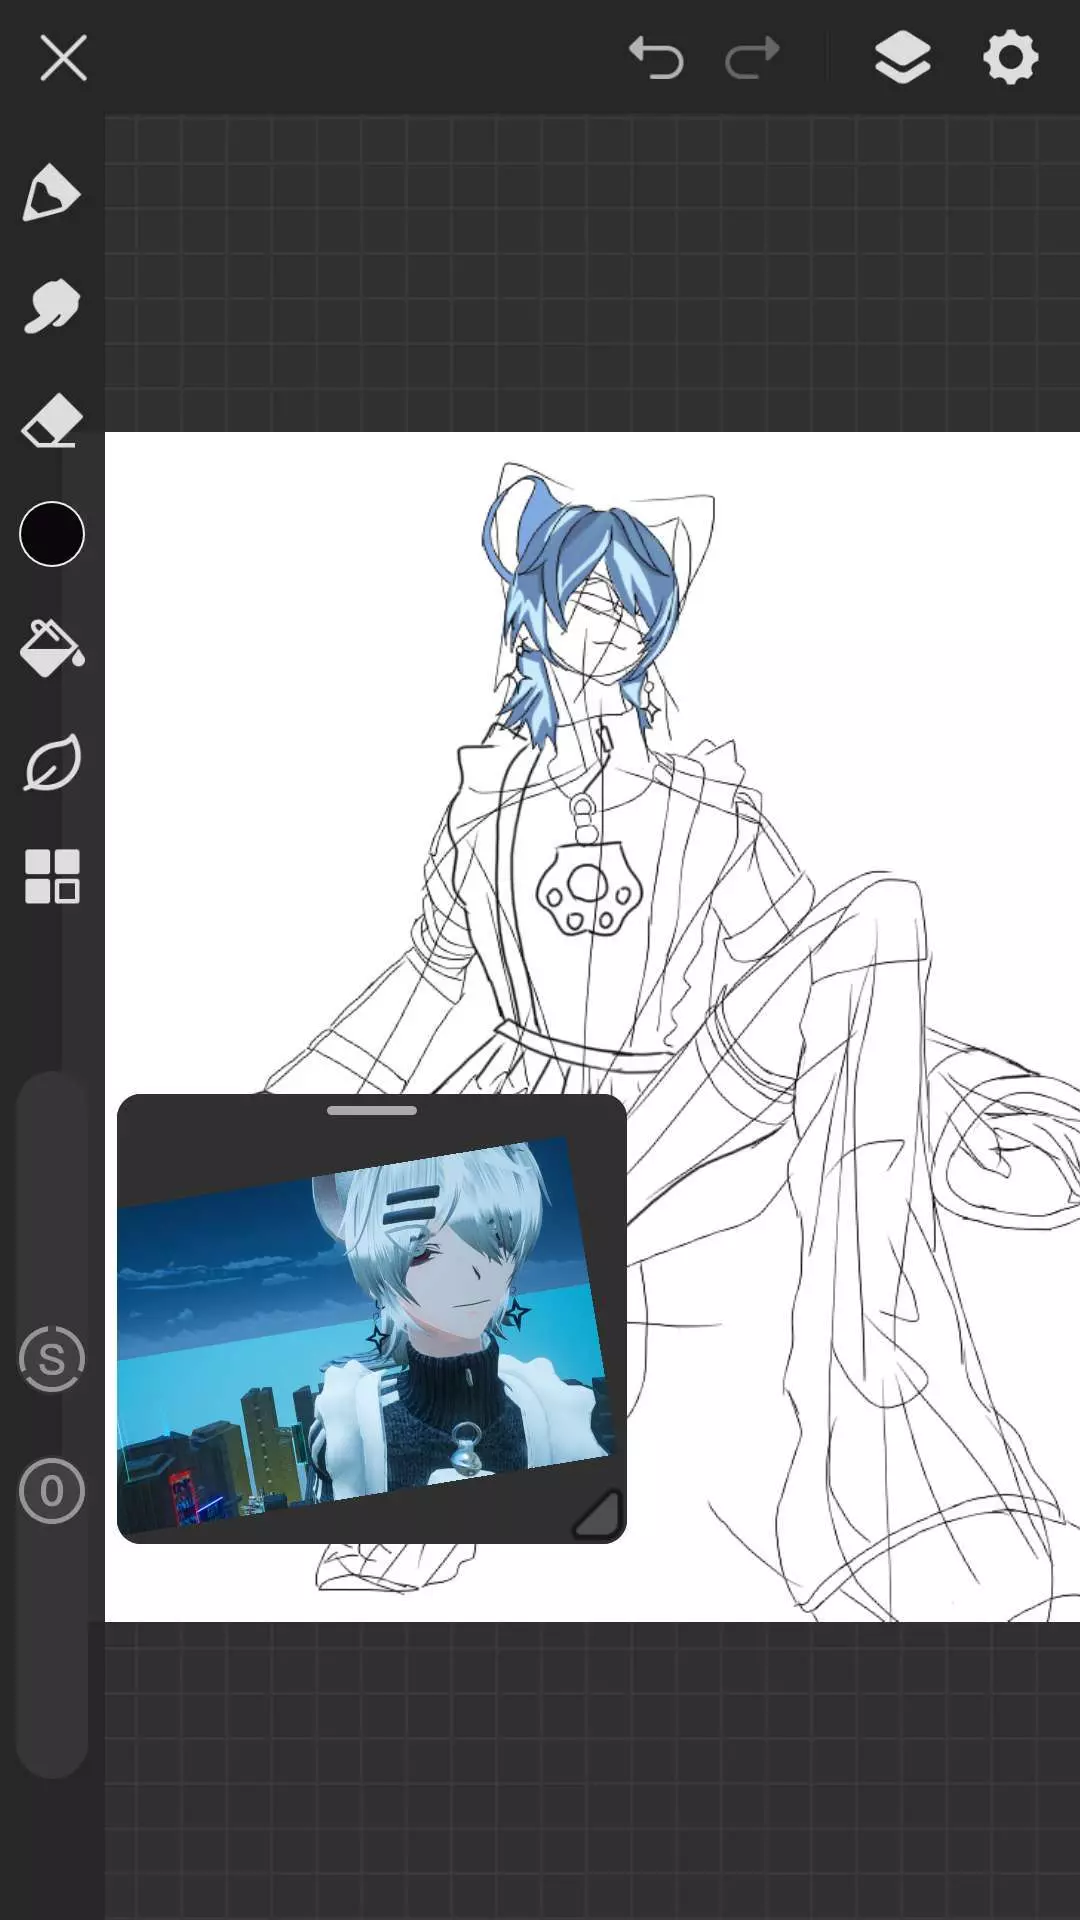The height and width of the screenshot is (1920, 1080).
Task: Switch to the eraser tool
Action: [51, 420]
